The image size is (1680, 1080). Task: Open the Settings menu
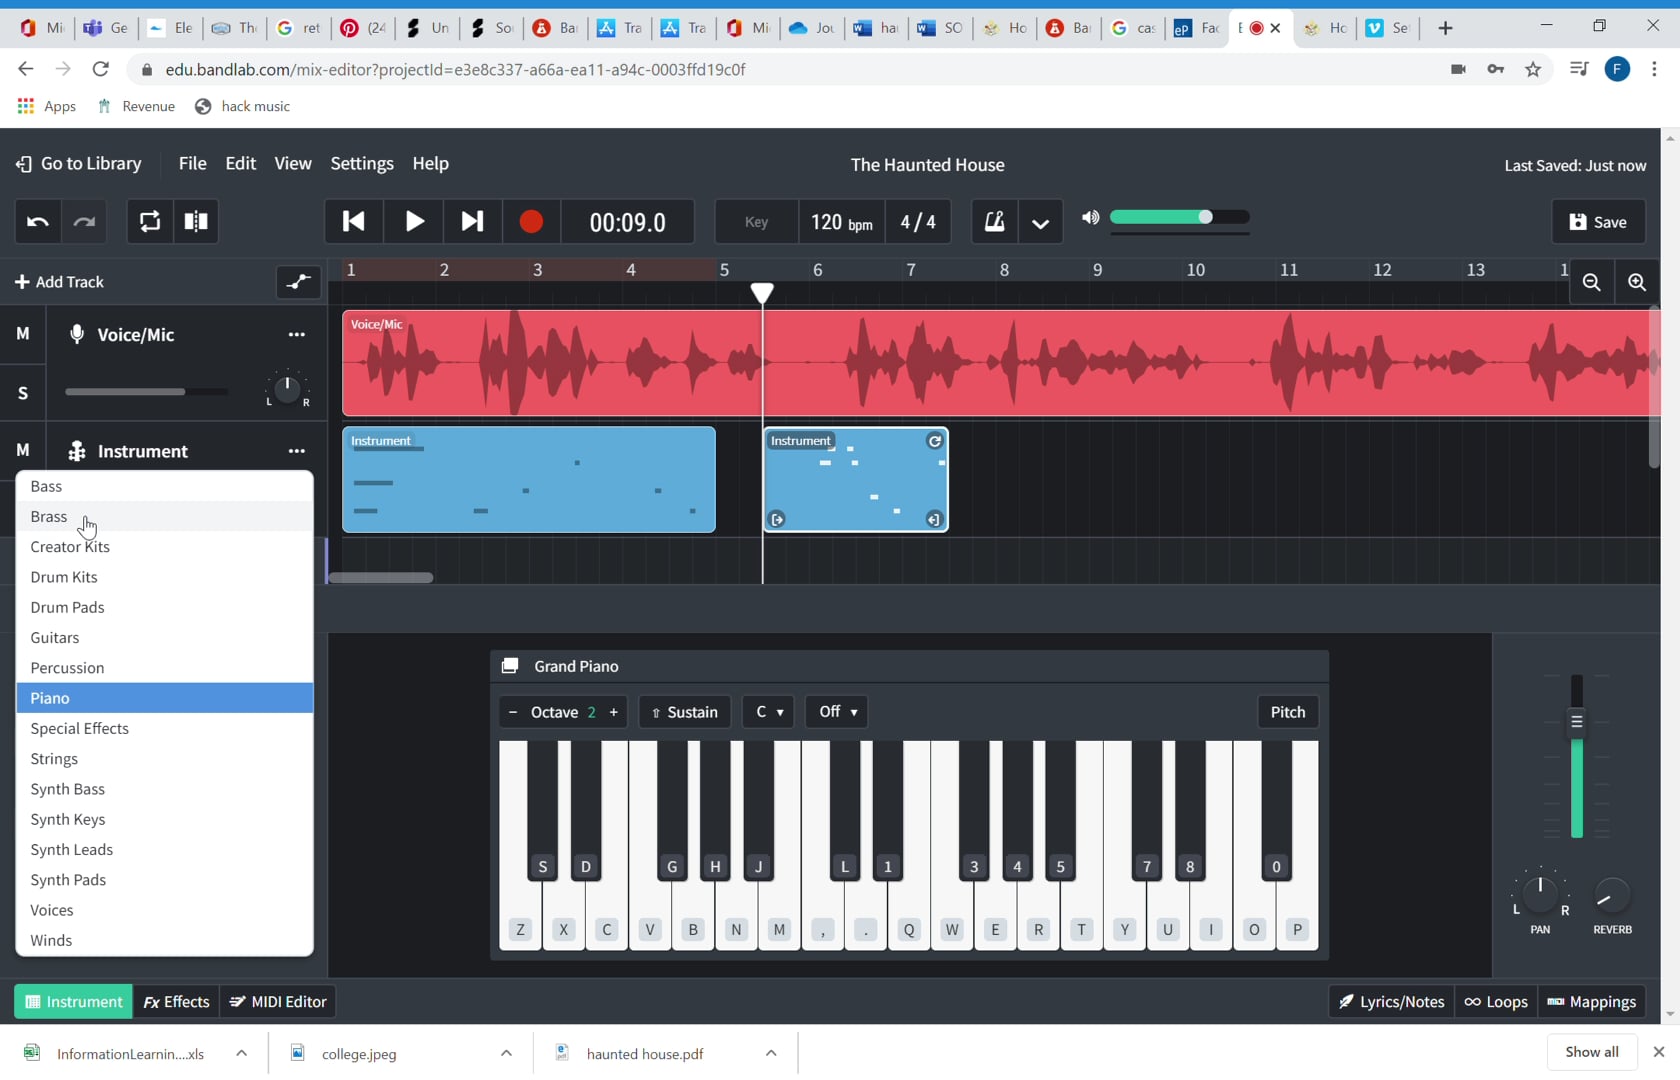(361, 163)
